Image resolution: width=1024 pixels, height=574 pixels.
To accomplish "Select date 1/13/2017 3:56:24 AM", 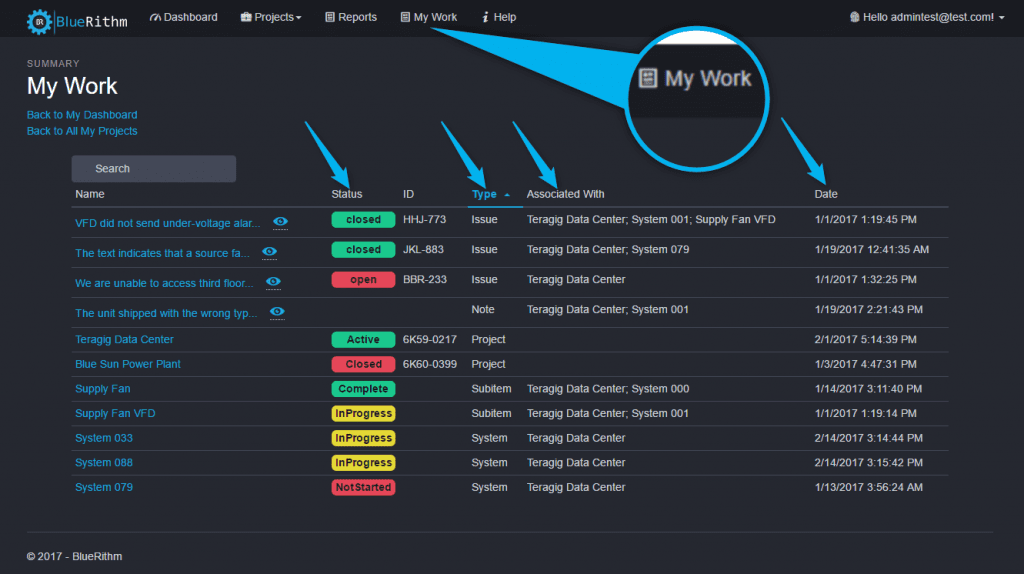I will (x=869, y=487).
